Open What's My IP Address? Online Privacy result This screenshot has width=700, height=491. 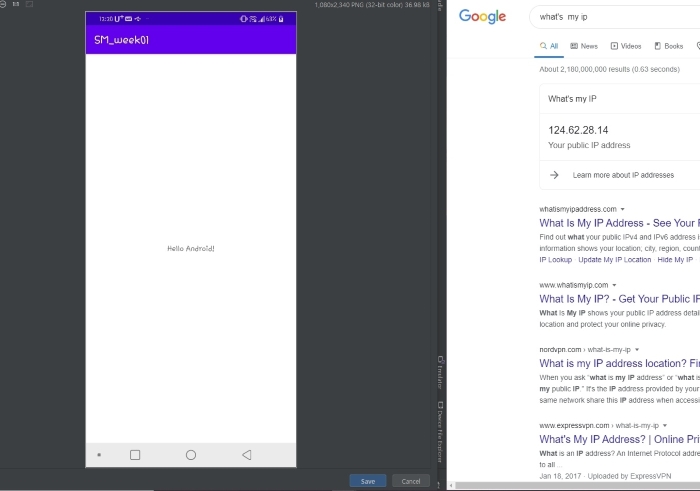point(620,439)
